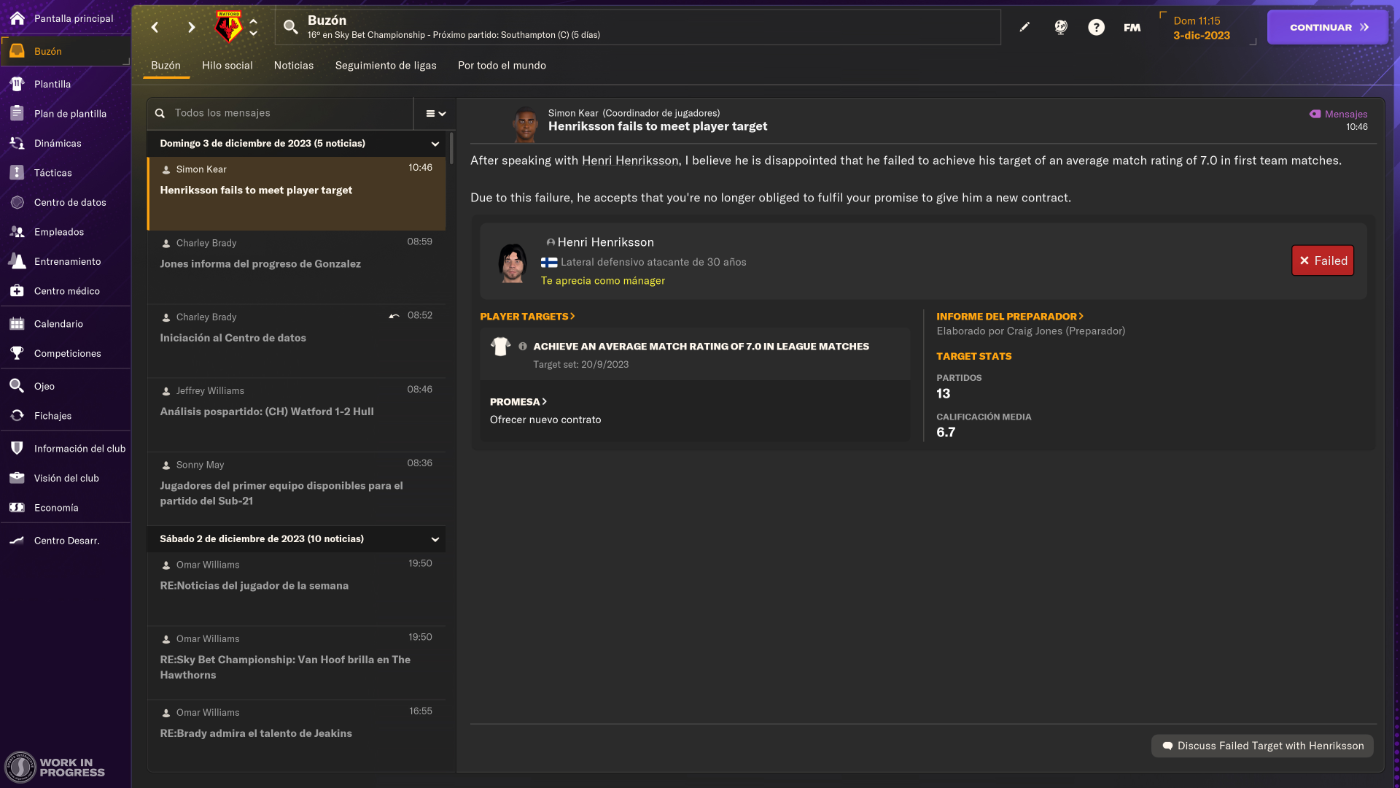Click the Watford club badge
Screen dimensions: 1400x788
point(229,27)
